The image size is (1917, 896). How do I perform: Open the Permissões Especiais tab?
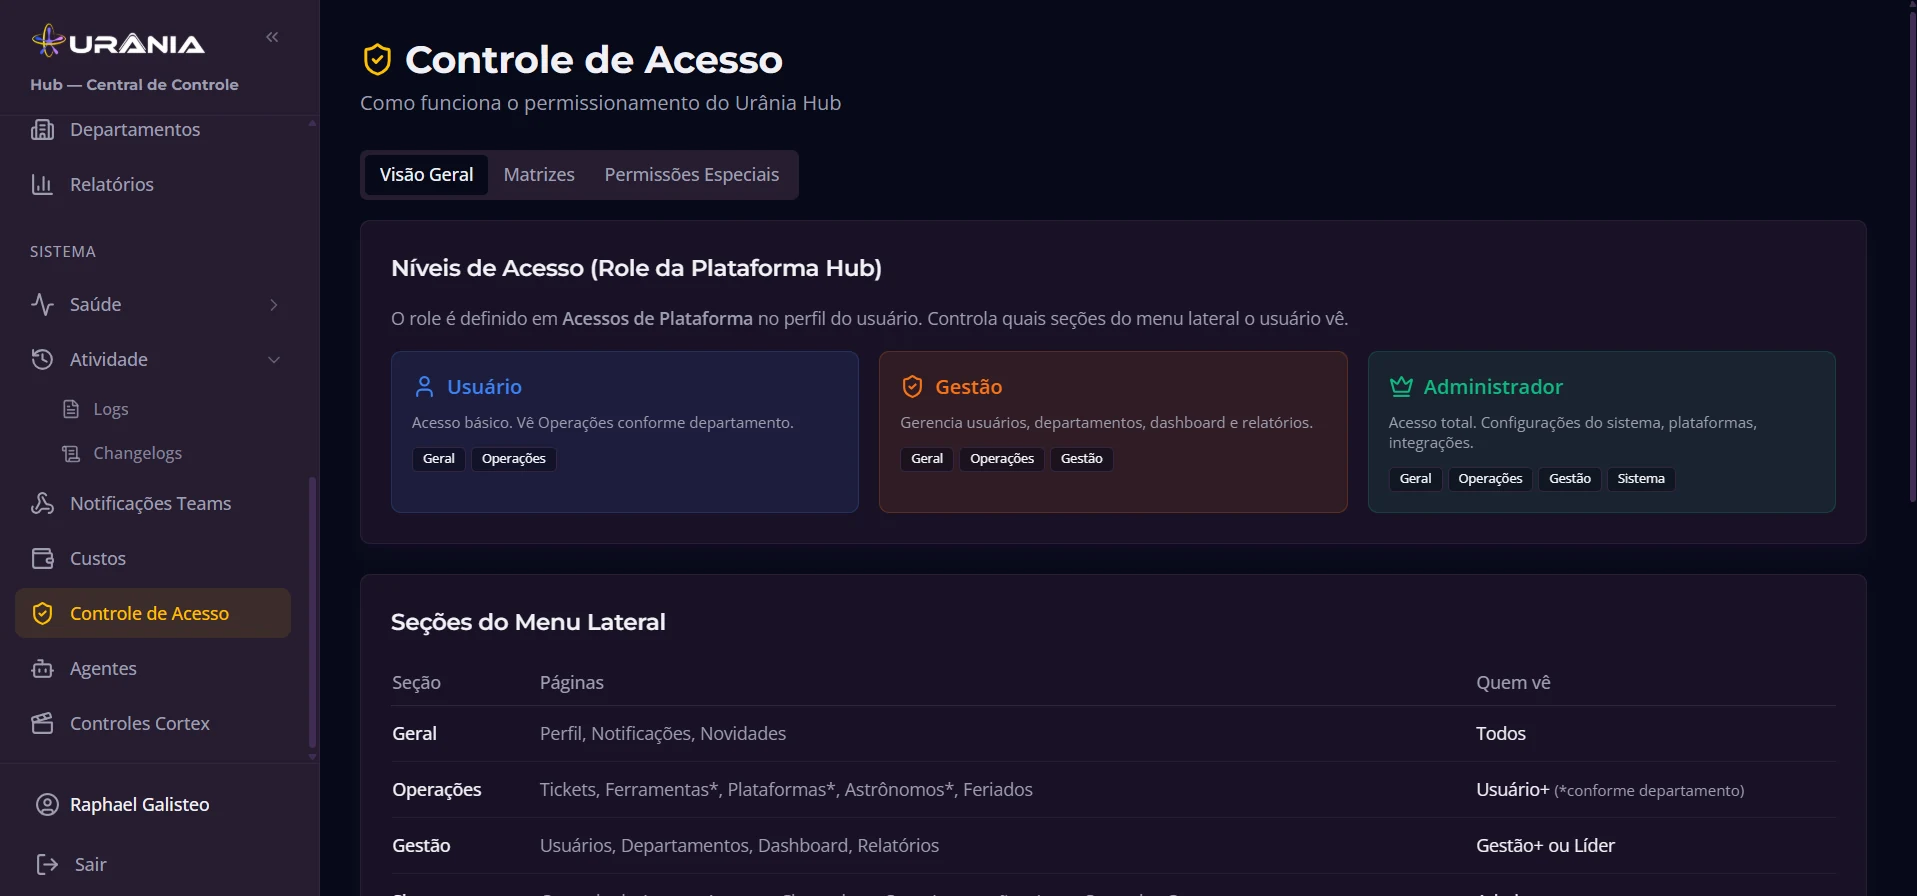pos(691,175)
